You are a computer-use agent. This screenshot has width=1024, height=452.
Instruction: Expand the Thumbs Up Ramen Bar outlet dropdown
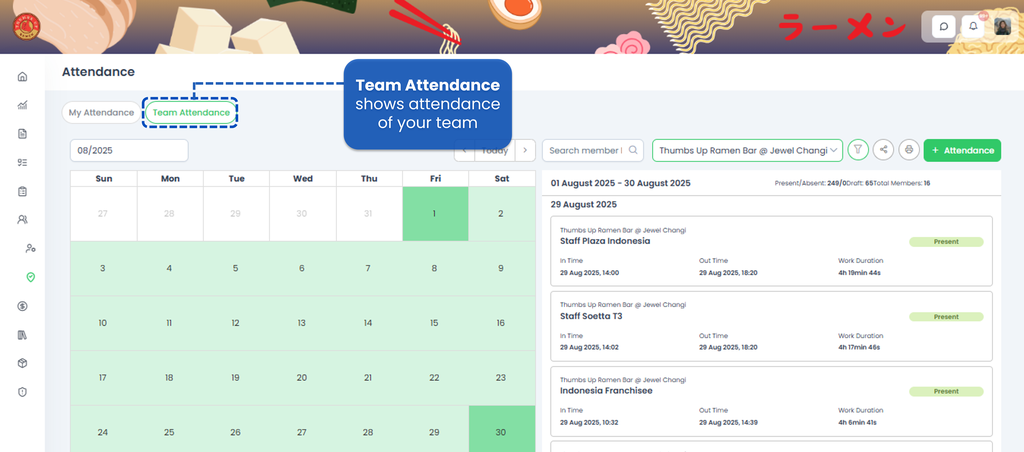click(x=747, y=150)
